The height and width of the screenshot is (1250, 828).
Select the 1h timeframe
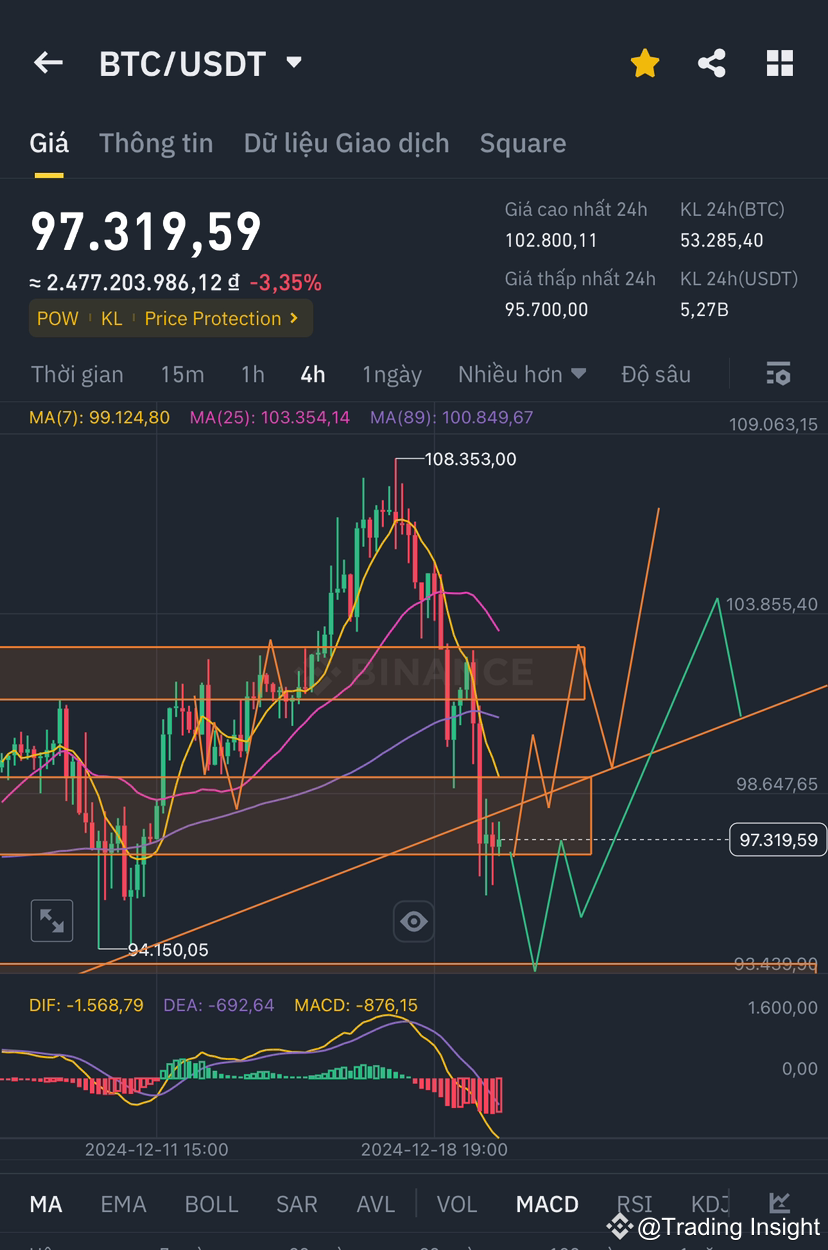click(x=252, y=374)
